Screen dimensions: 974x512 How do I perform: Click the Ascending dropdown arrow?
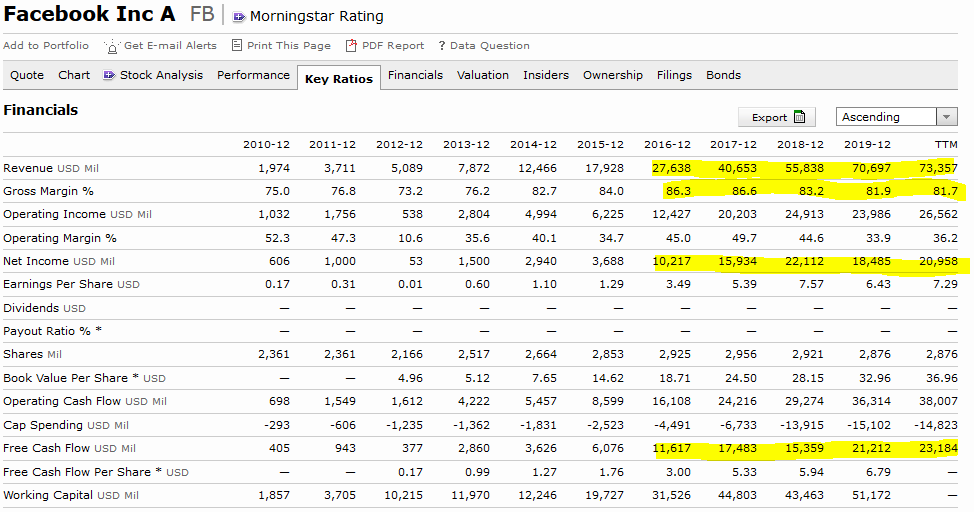coord(946,117)
